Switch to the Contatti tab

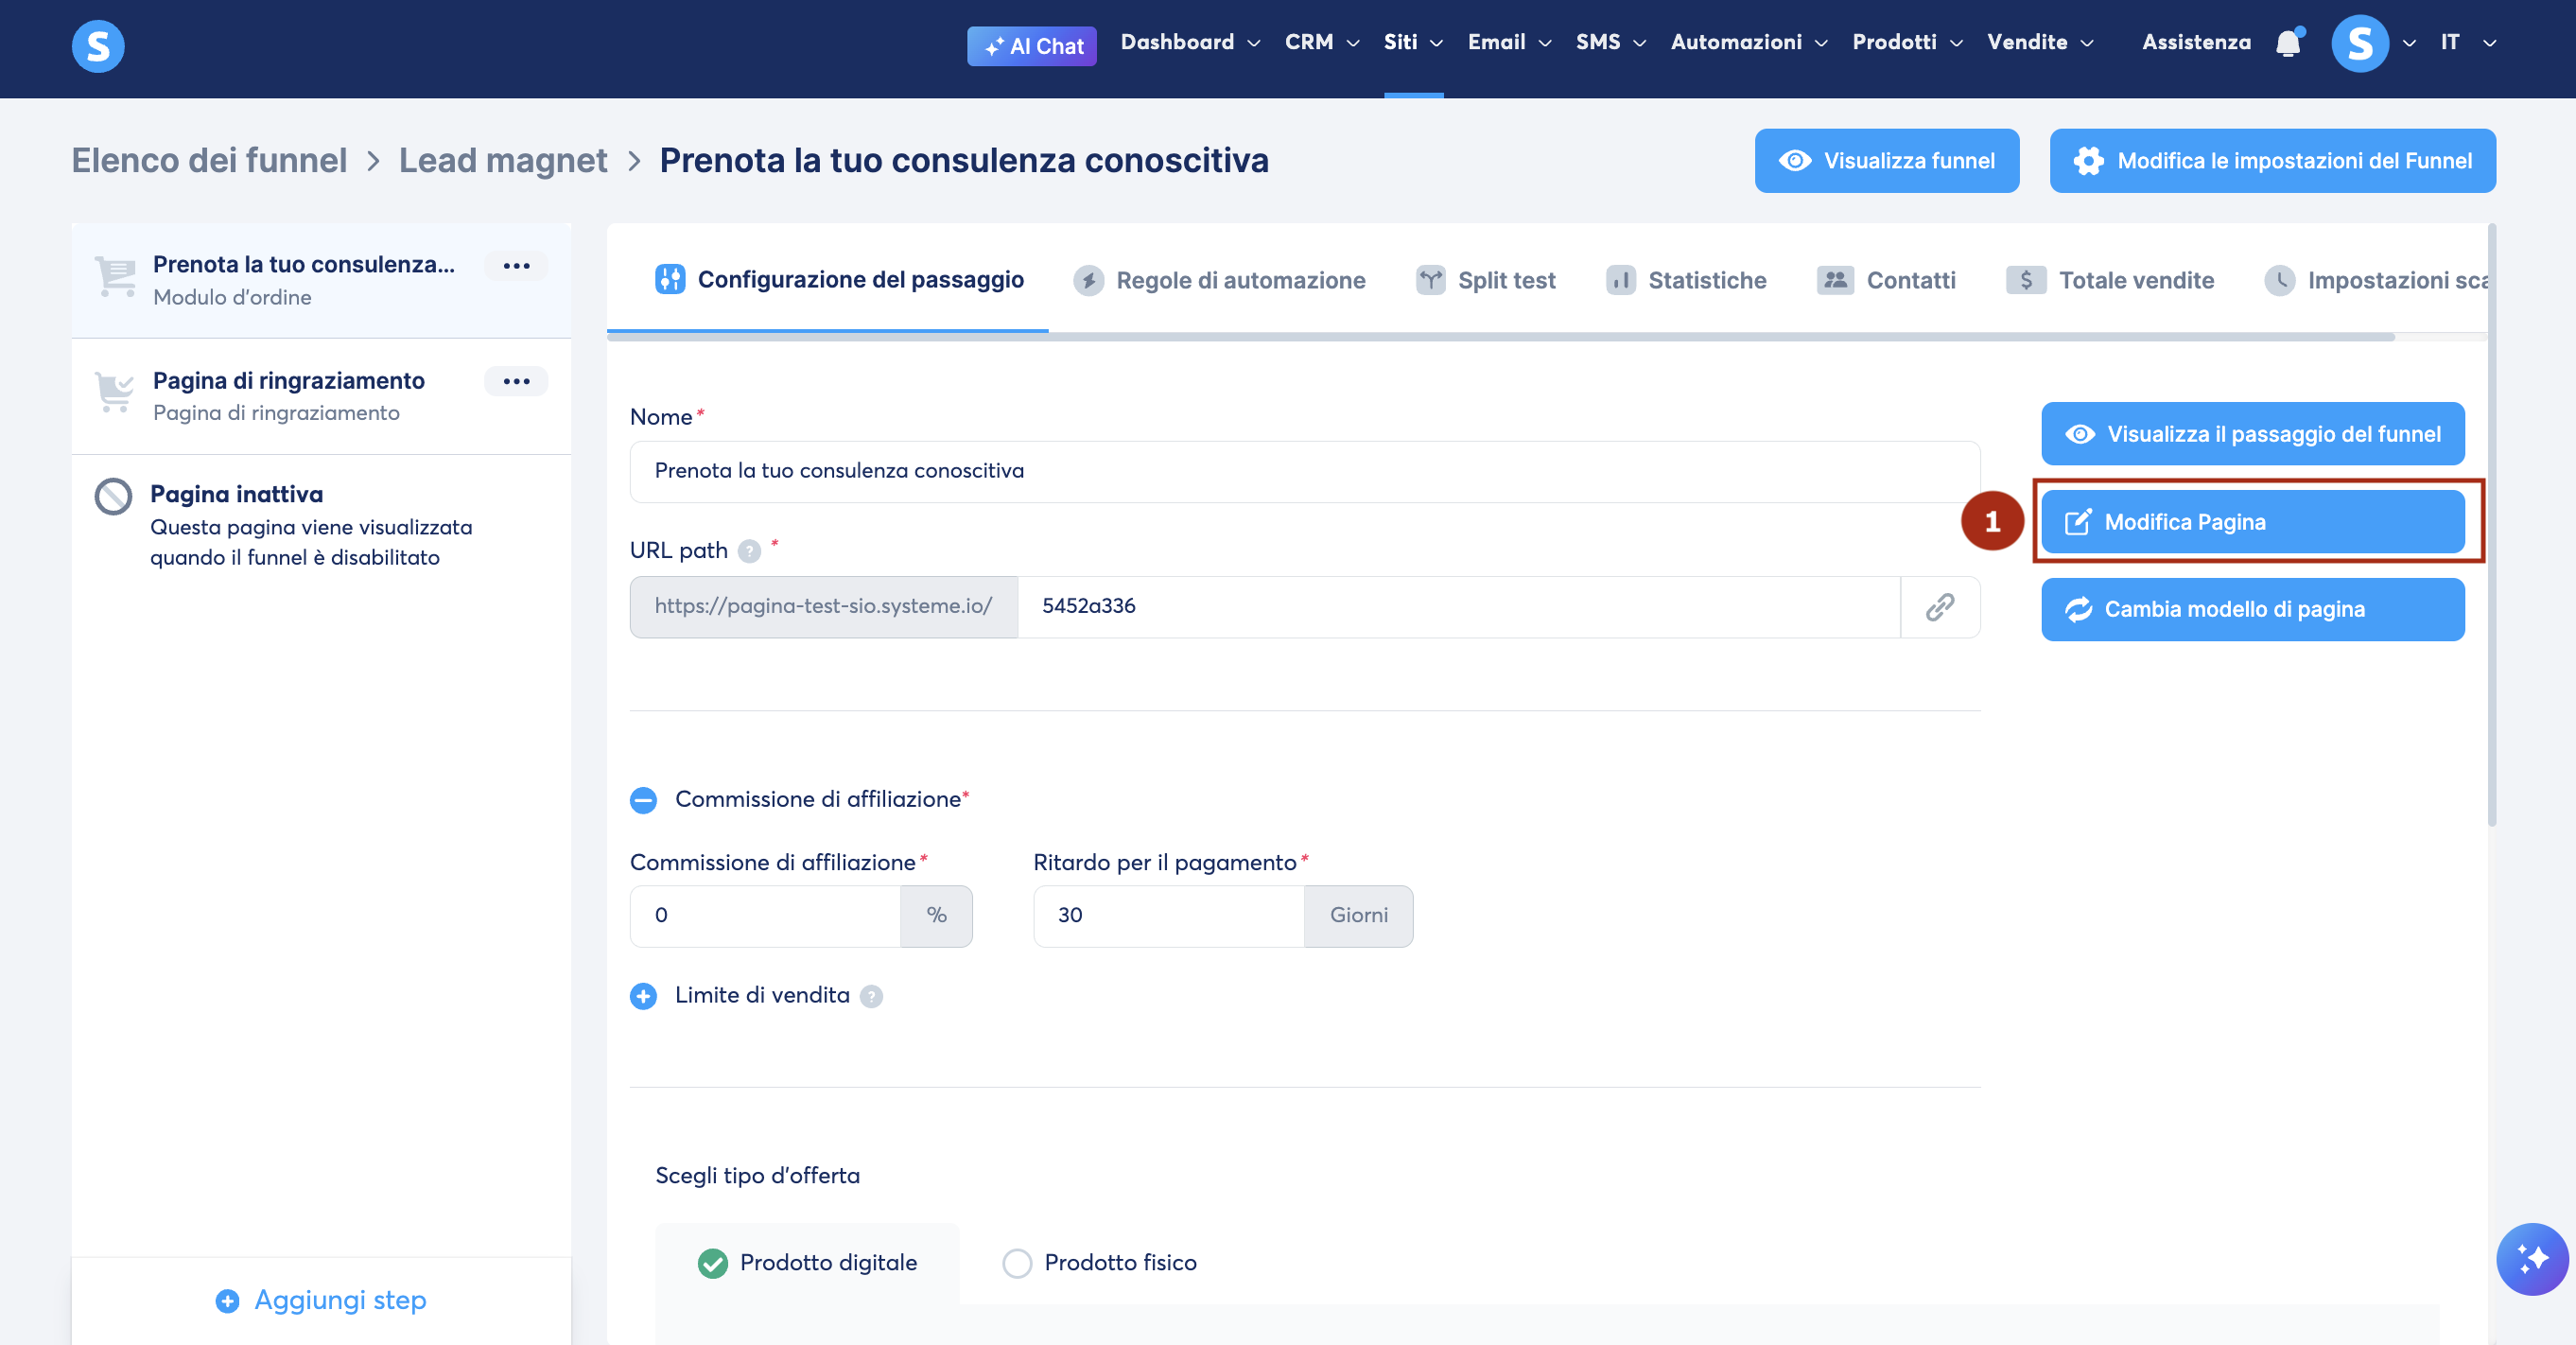pyautogui.click(x=1886, y=281)
